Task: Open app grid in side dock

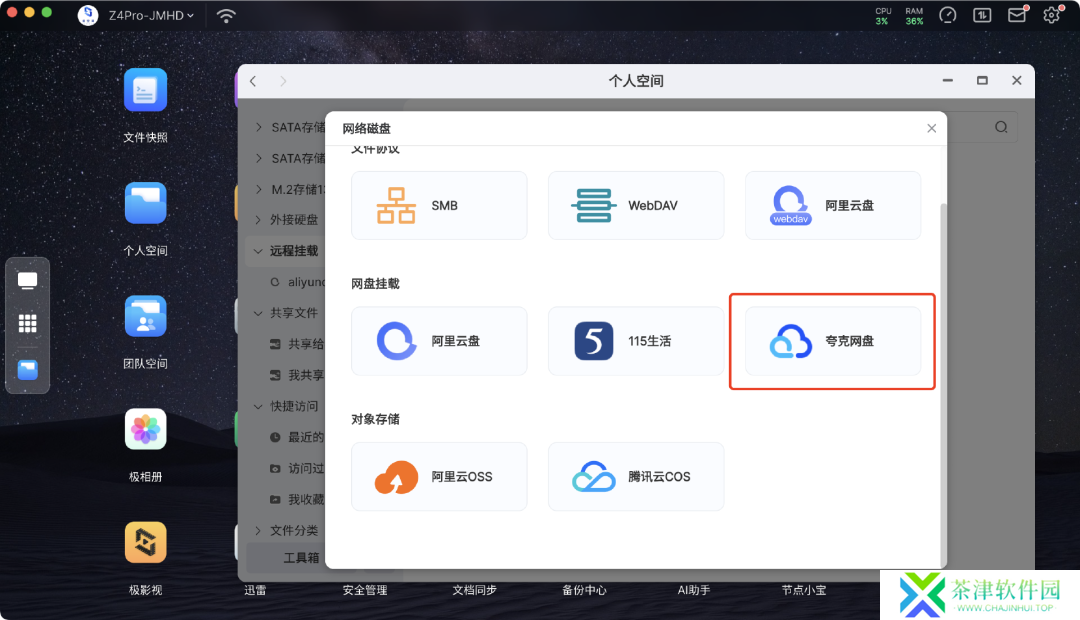Action: pyautogui.click(x=28, y=323)
